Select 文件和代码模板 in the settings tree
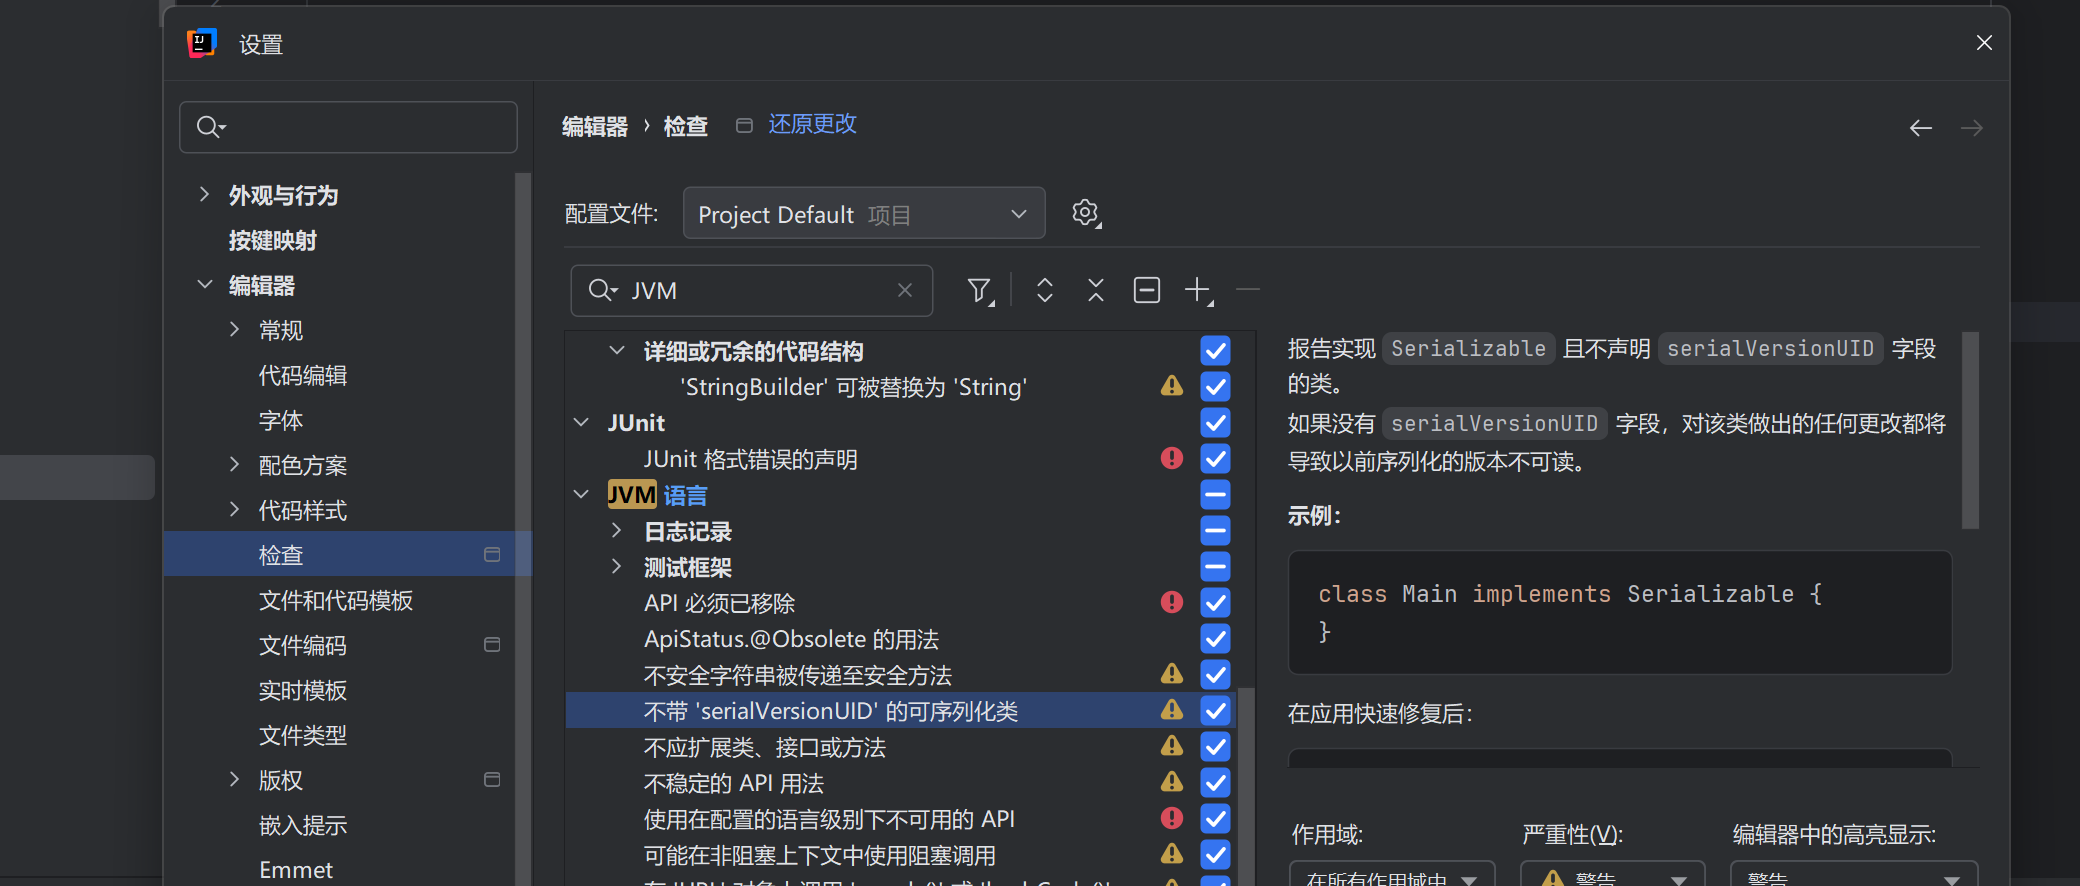This screenshot has width=2080, height=886. click(x=336, y=600)
